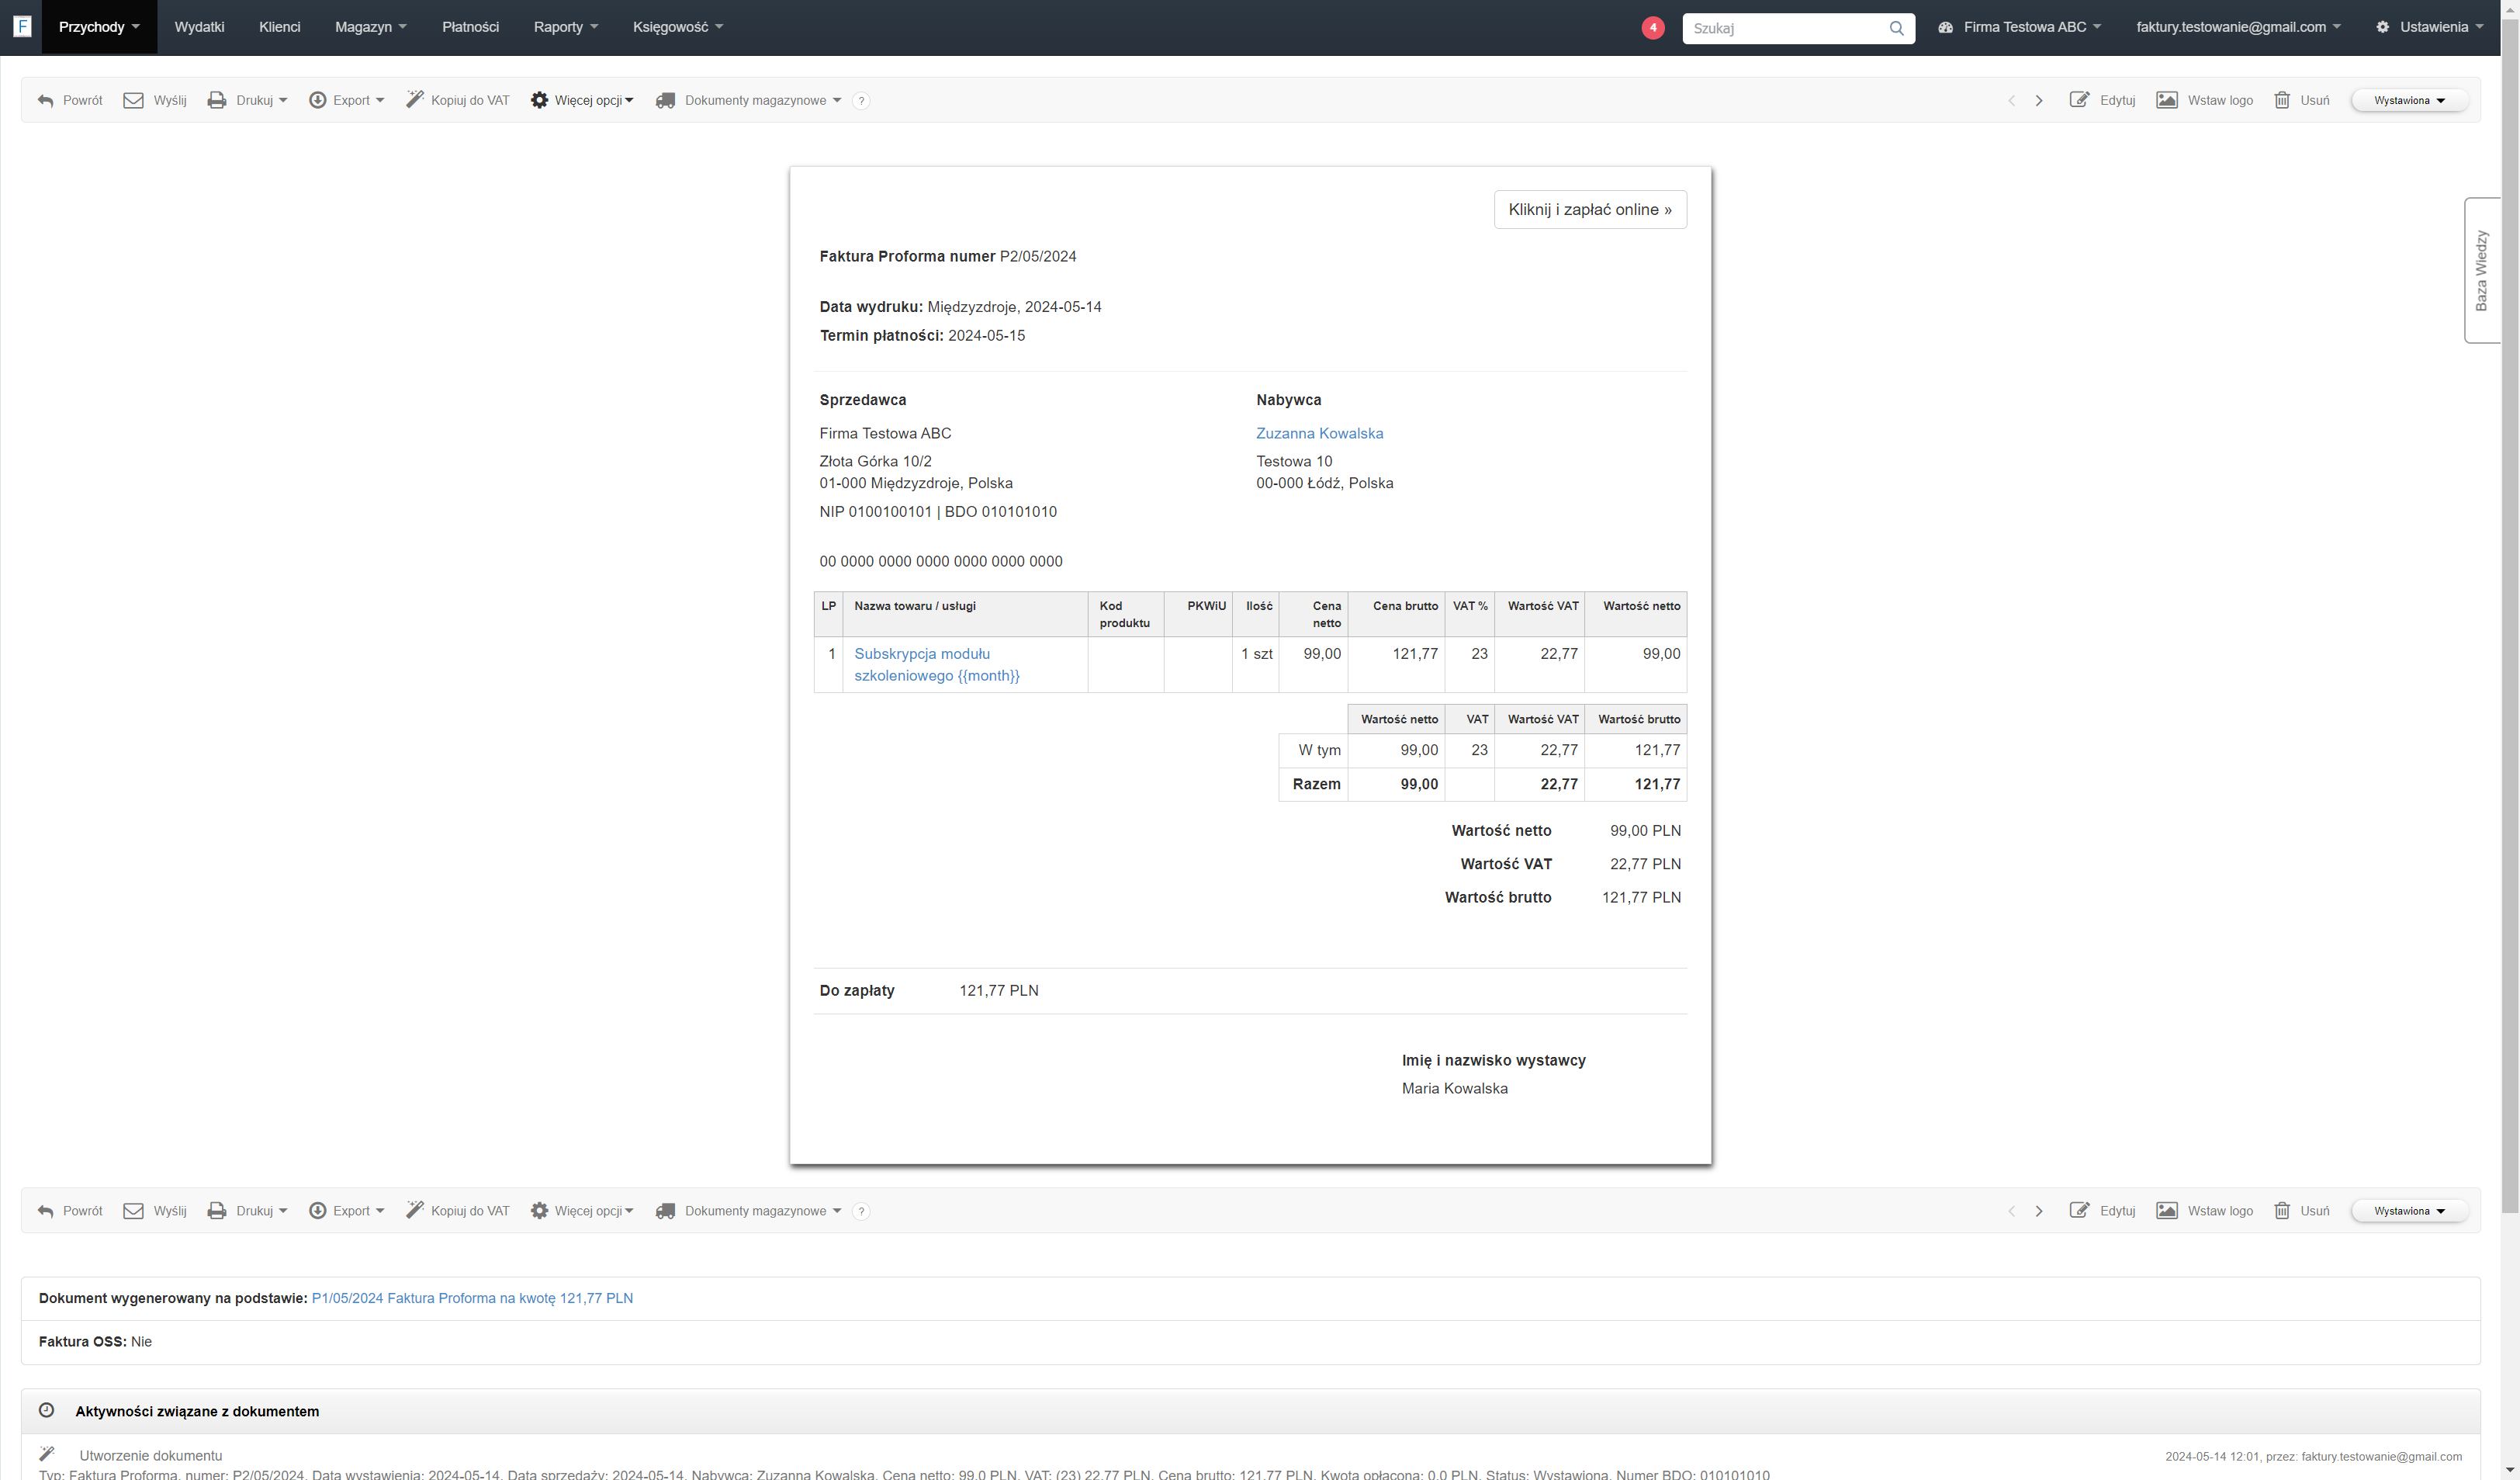Open the Ustawienia settings dropdown
The height and width of the screenshot is (1480, 2520).
2430,28
